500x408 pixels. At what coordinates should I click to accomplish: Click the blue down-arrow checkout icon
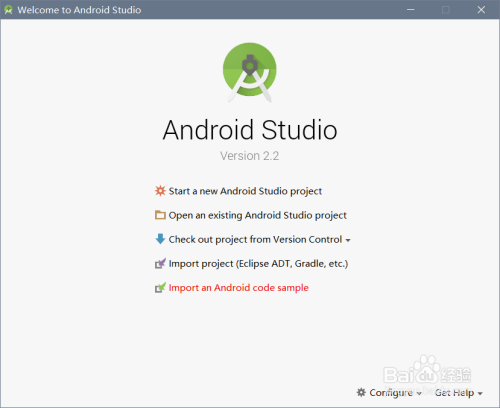(x=160, y=239)
